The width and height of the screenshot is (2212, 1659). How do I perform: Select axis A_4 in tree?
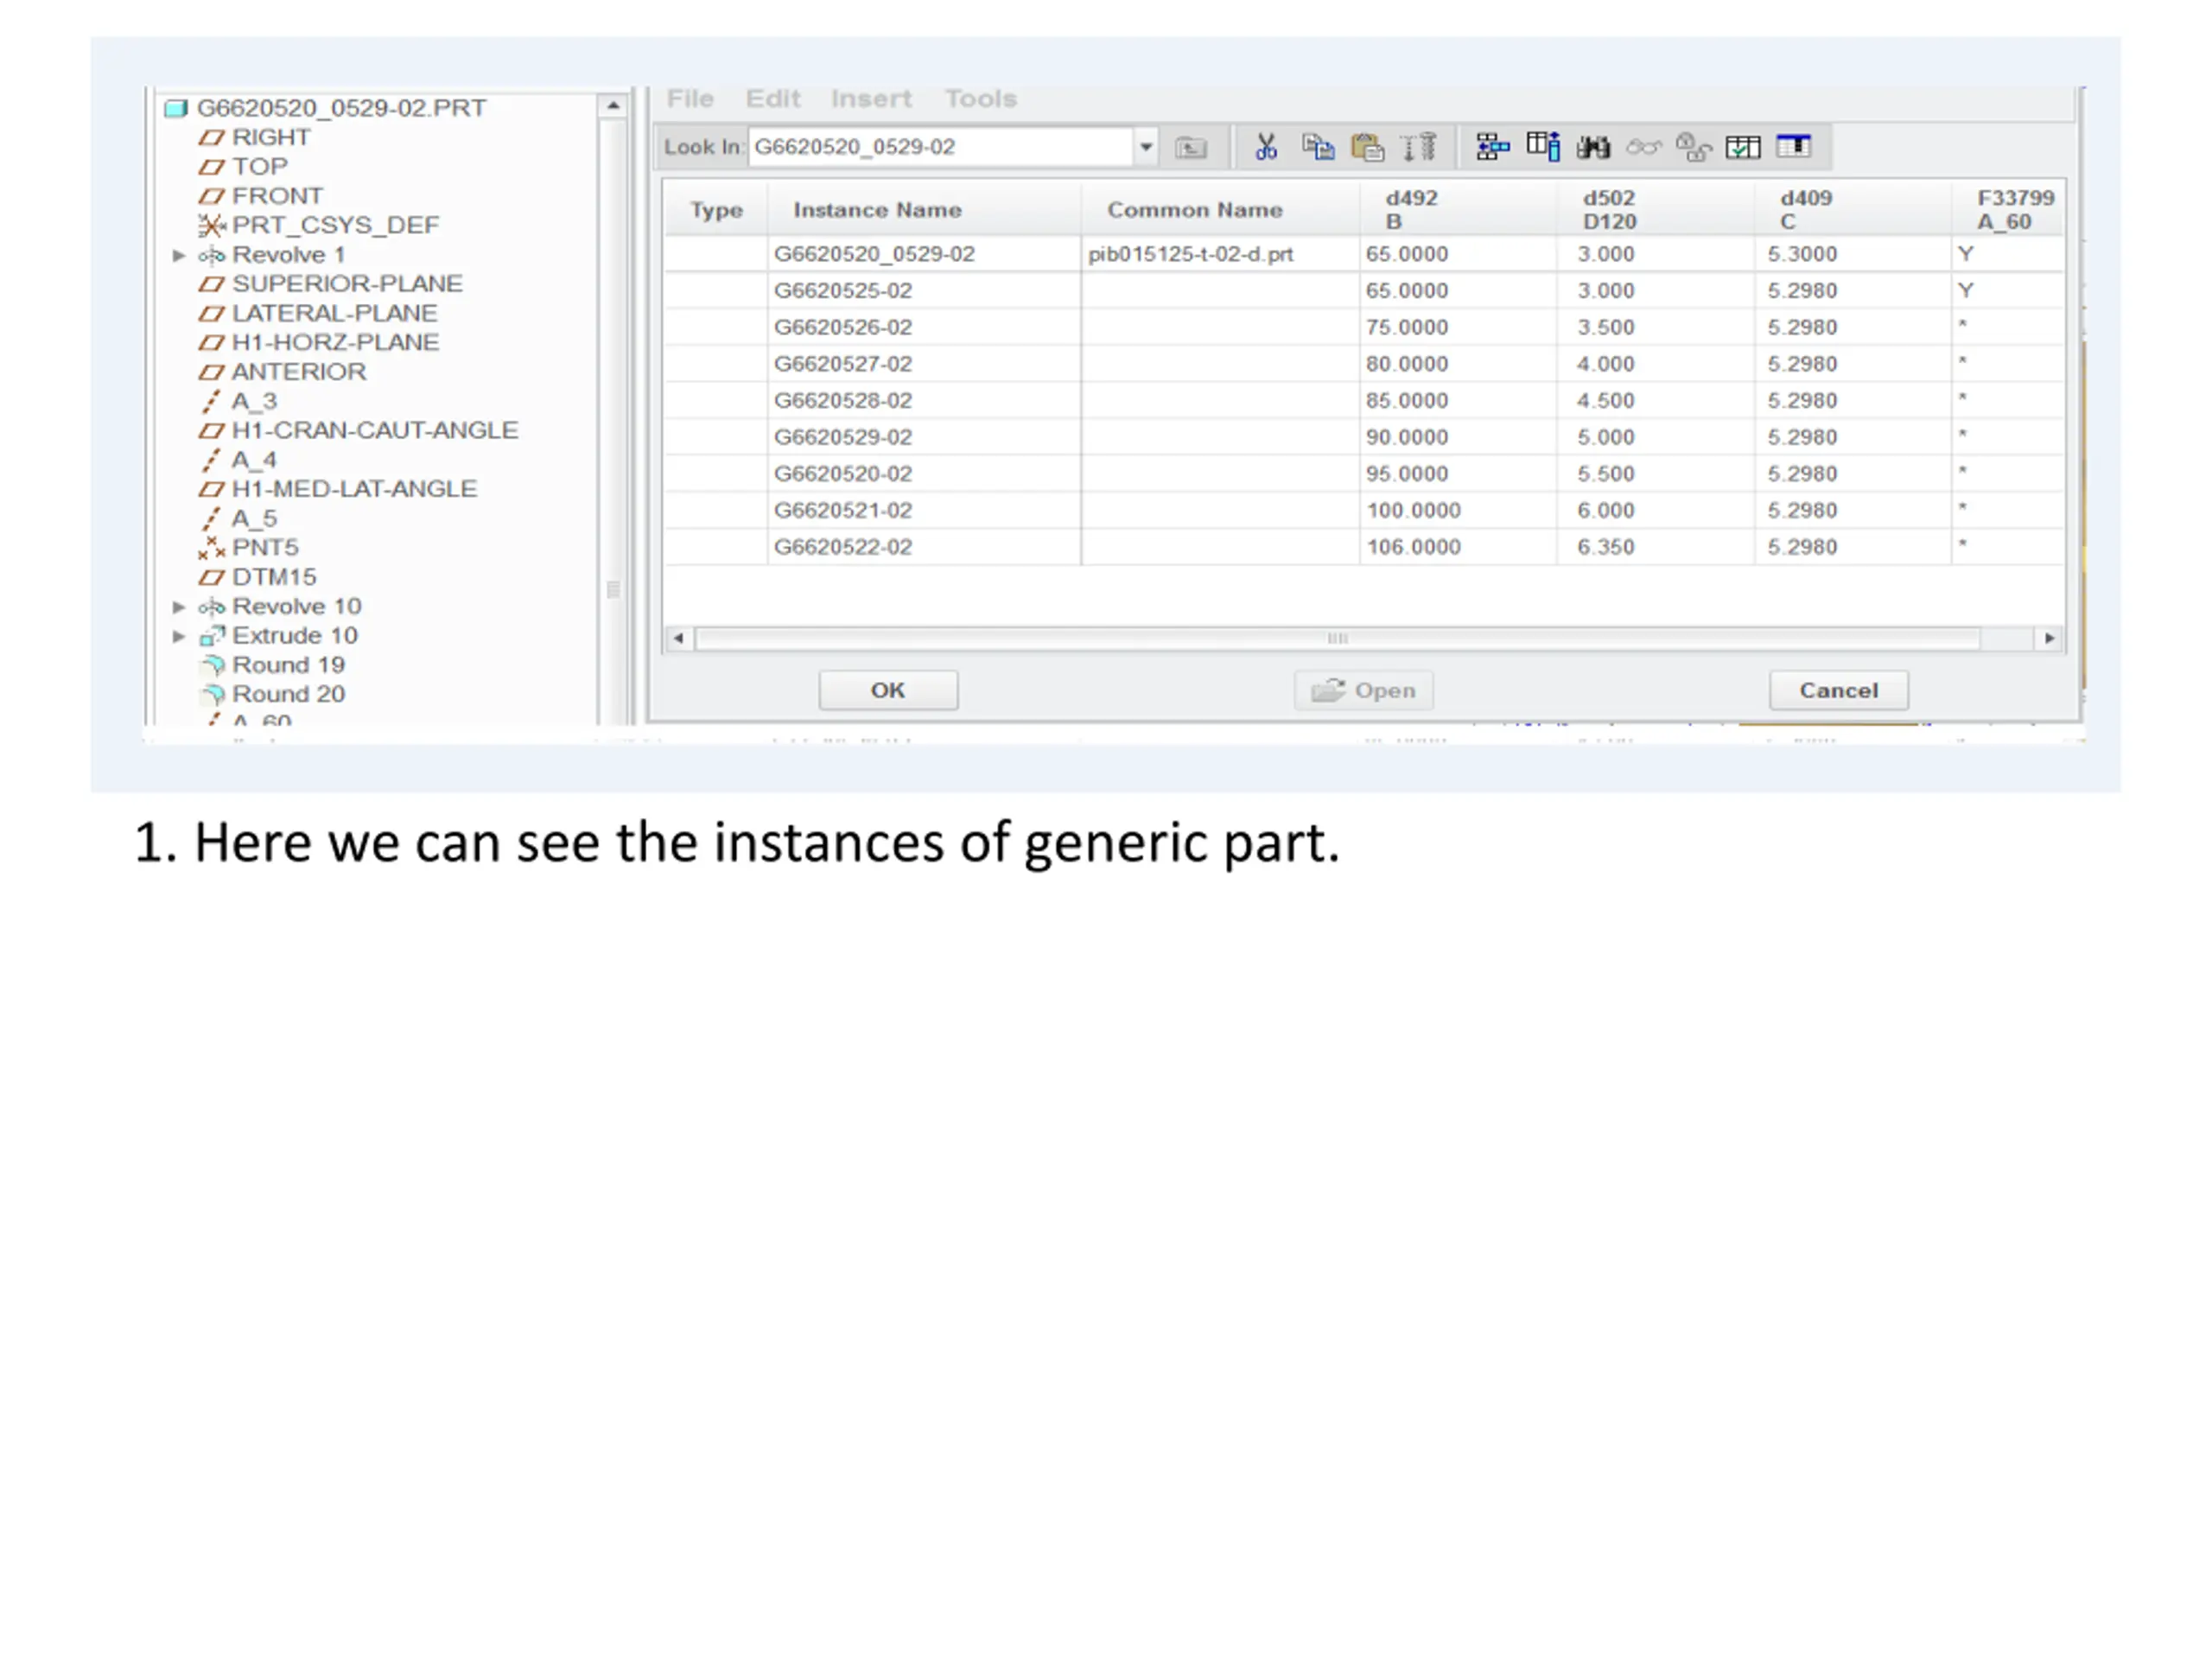click(x=254, y=459)
